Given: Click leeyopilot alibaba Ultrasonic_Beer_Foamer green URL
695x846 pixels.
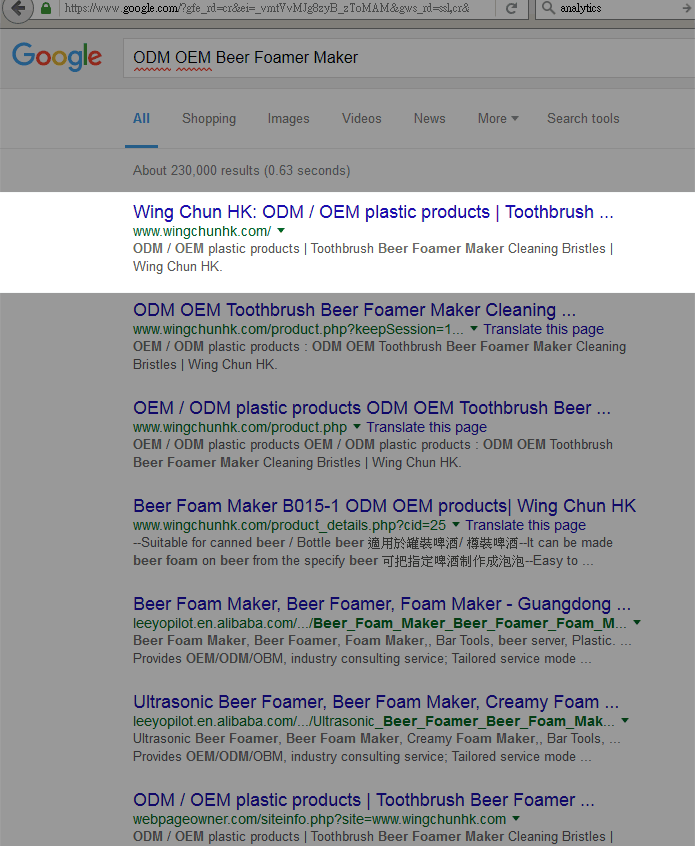Looking at the screenshot, I should coord(374,721).
